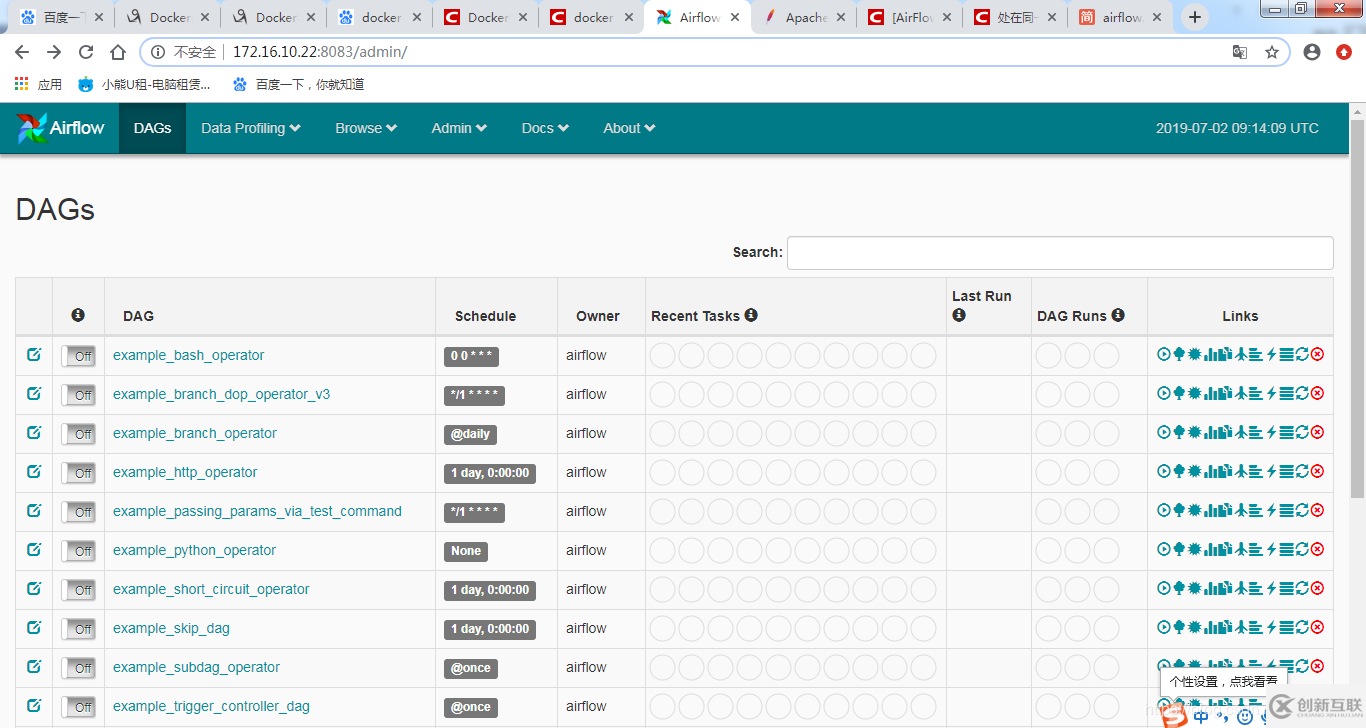
Task: Refresh the example_bash_operator DAG
Action: (1302, 354)
